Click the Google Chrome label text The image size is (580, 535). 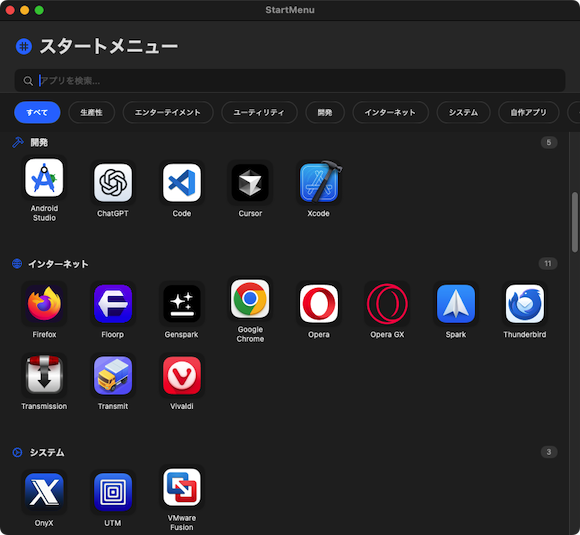coord(250,334)
